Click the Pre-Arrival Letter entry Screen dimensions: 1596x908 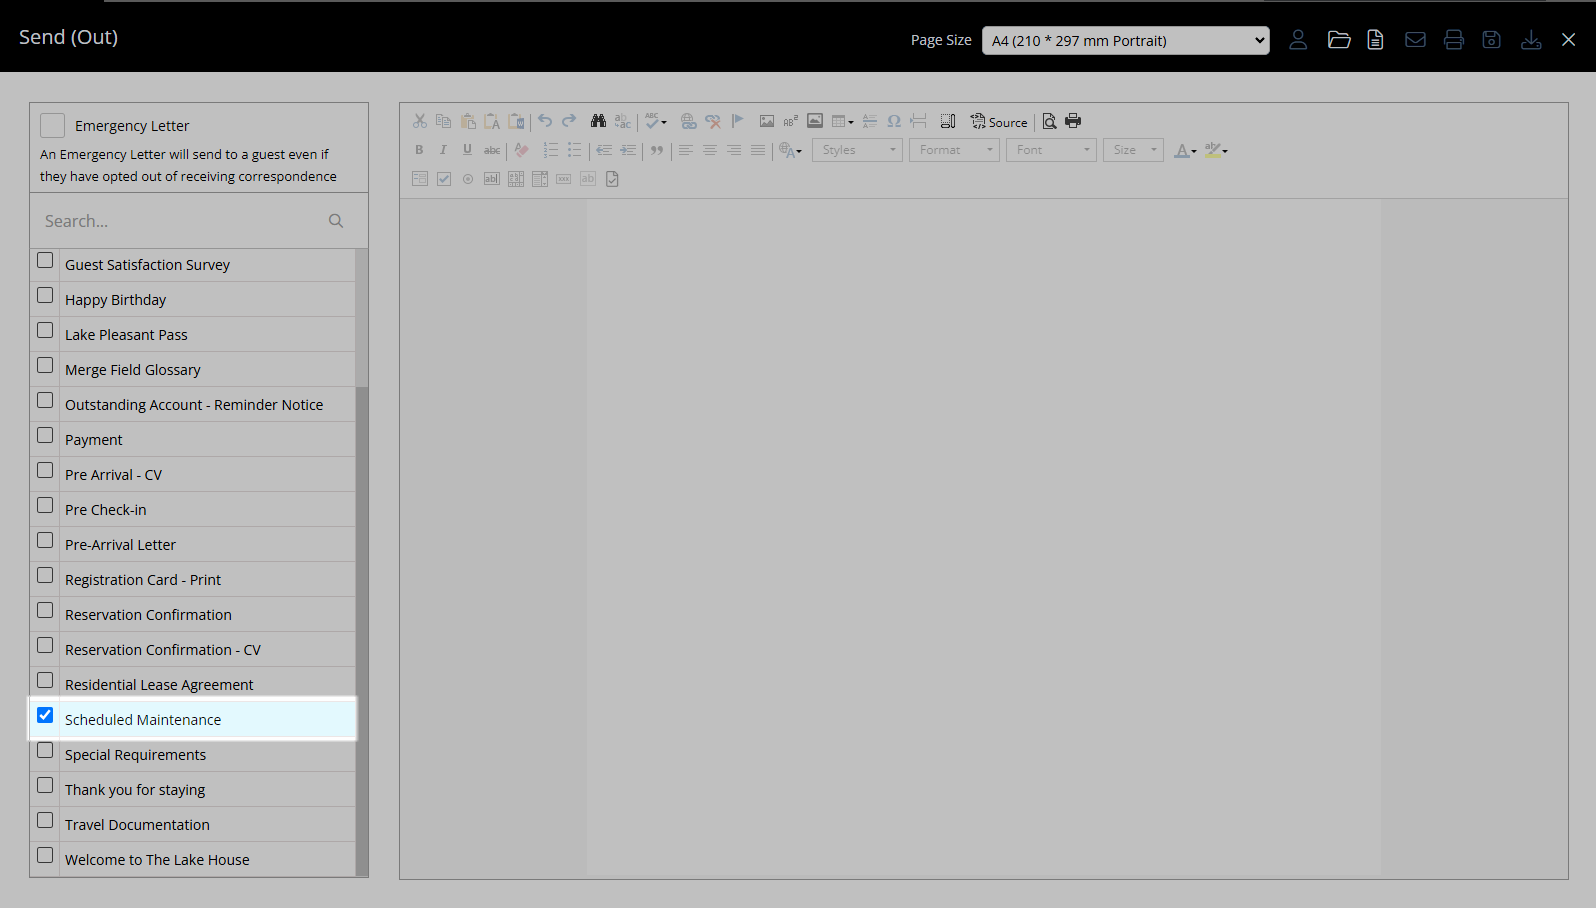pos(120,545)
